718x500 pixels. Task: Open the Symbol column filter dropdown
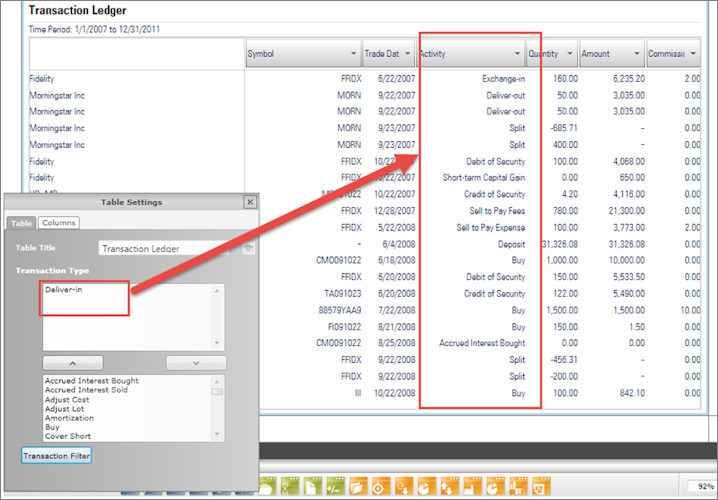[x=353, y=53]
